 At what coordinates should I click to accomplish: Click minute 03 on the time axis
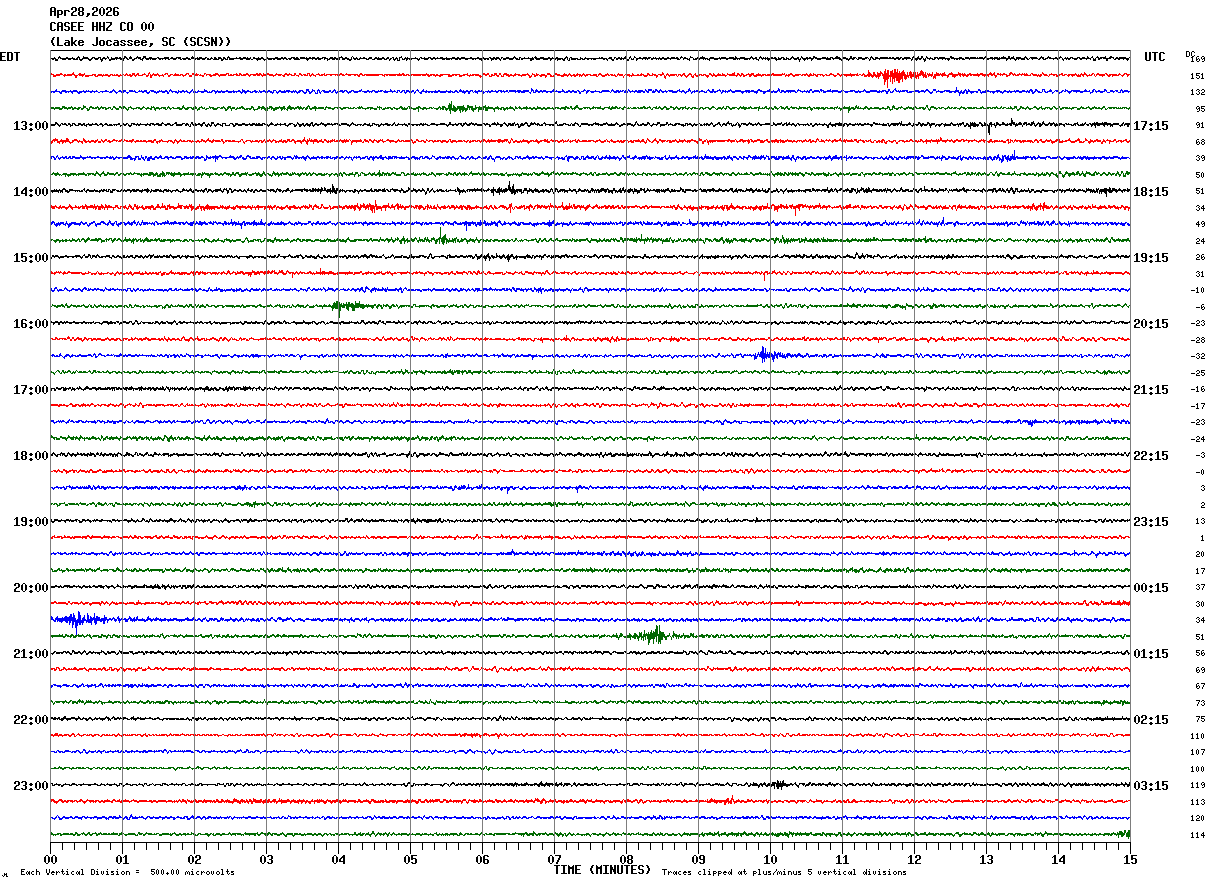(266, 859)
